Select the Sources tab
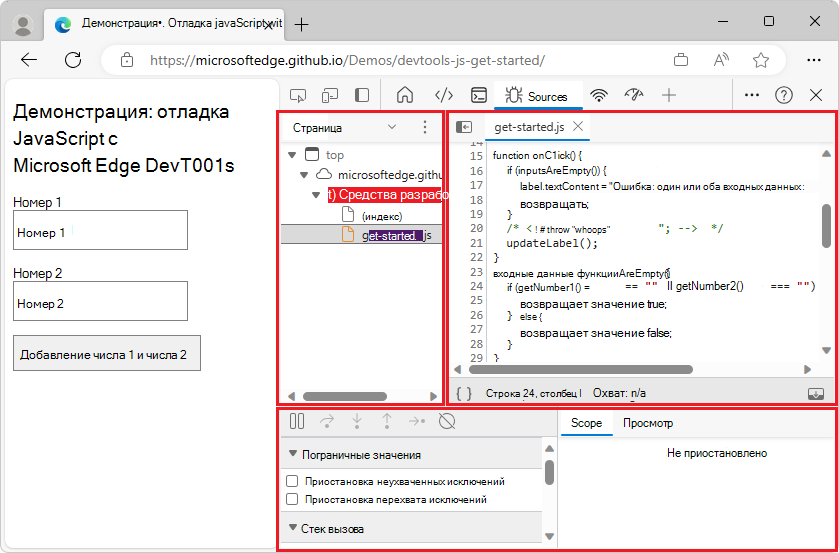The image size is (839, 553). pos(537,96)
